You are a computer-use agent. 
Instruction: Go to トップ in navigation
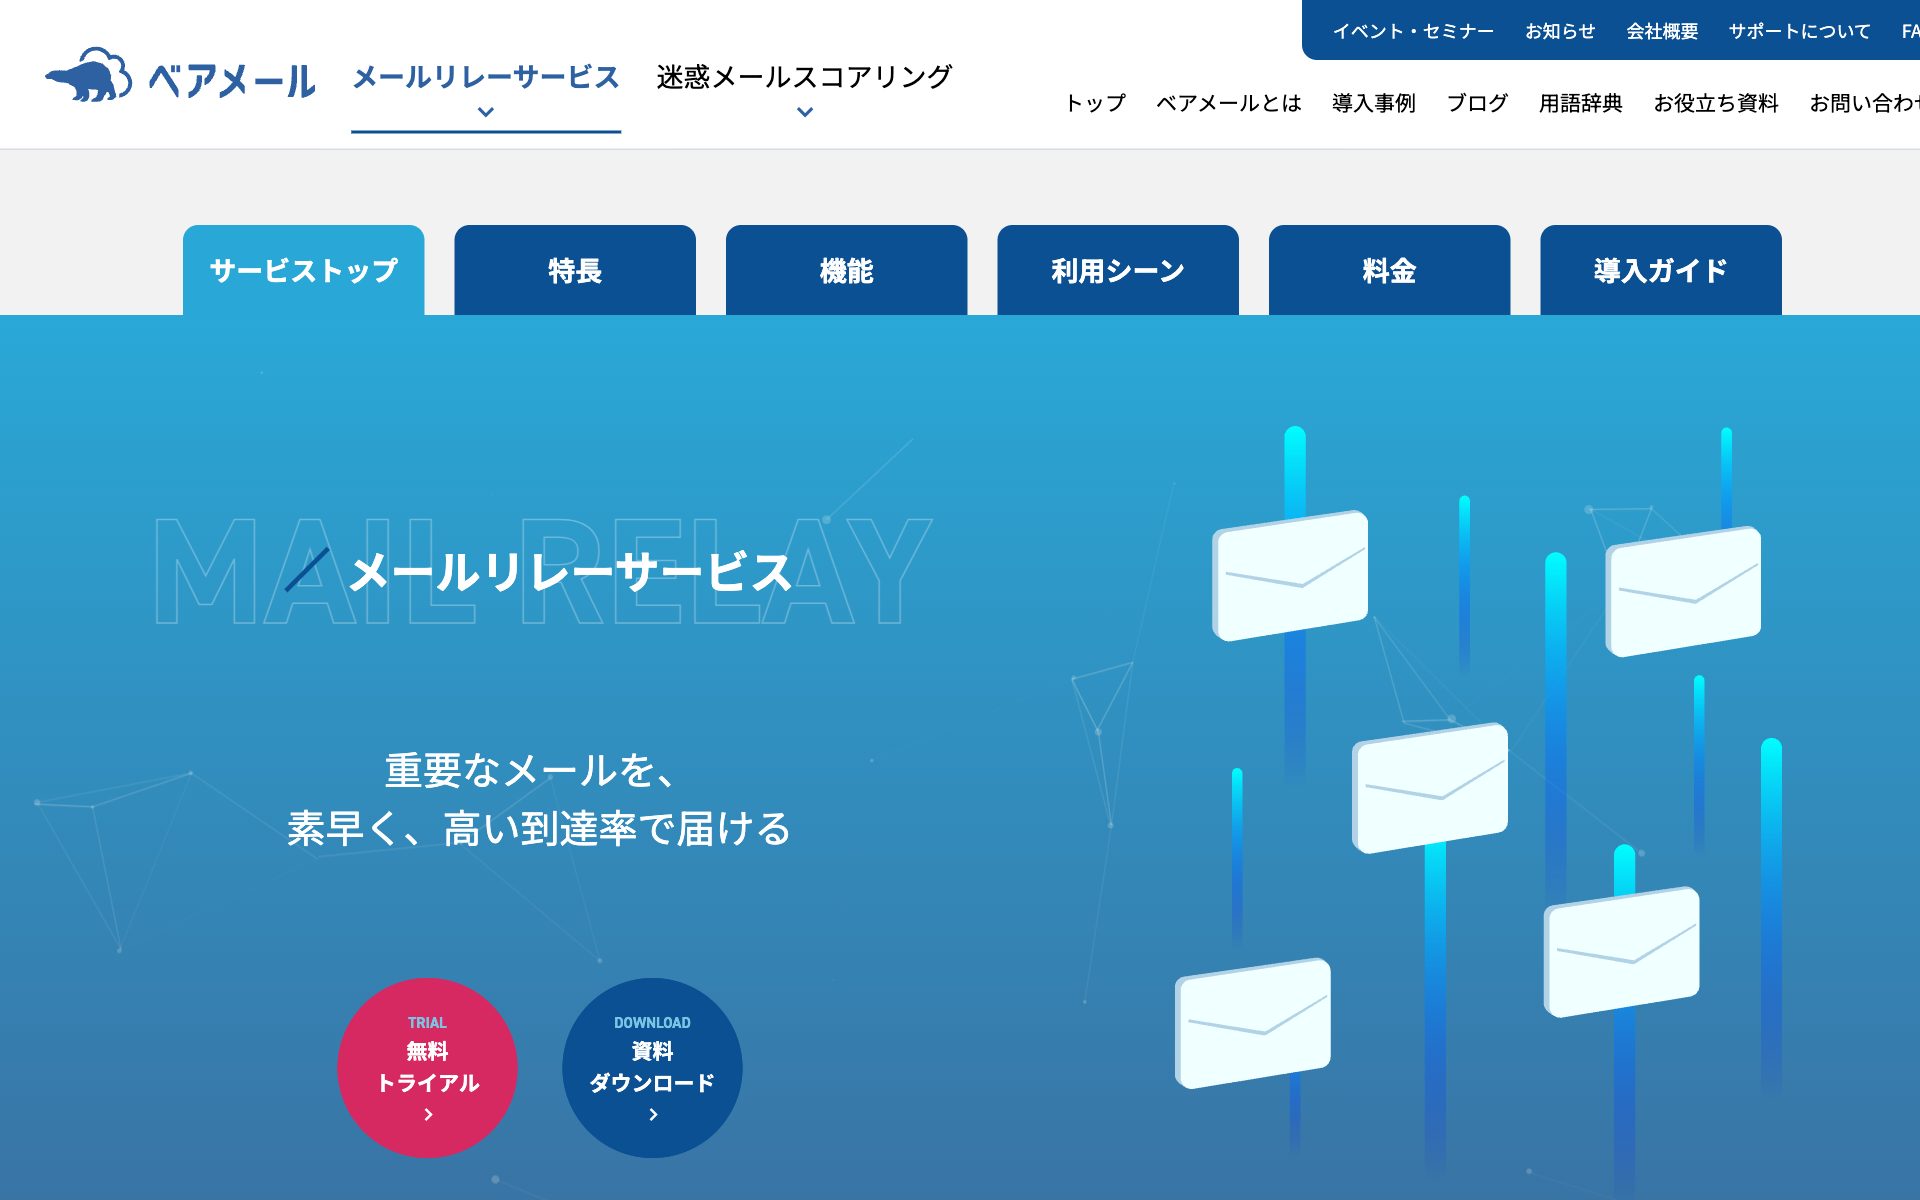click(1095, 103)
